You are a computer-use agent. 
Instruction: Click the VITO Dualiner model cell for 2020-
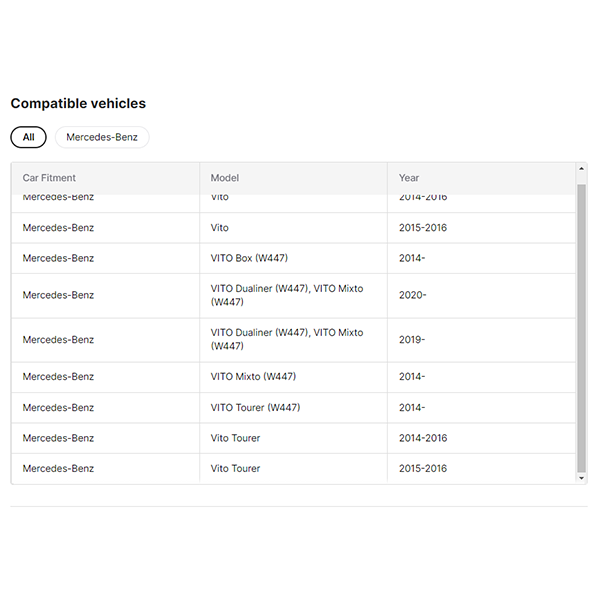tap(286, 295)
